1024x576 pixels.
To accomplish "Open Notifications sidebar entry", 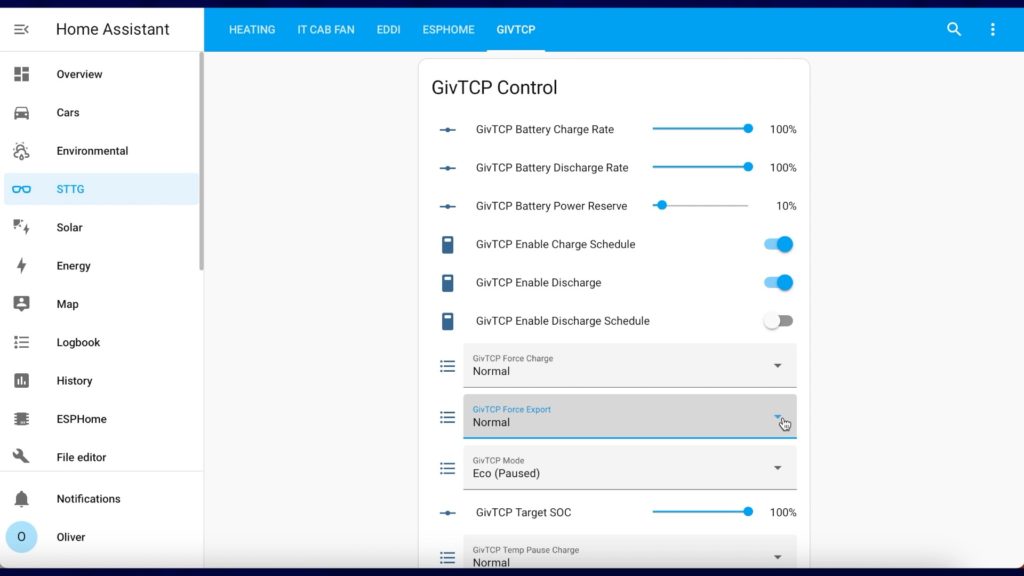I will click(101, 499).
